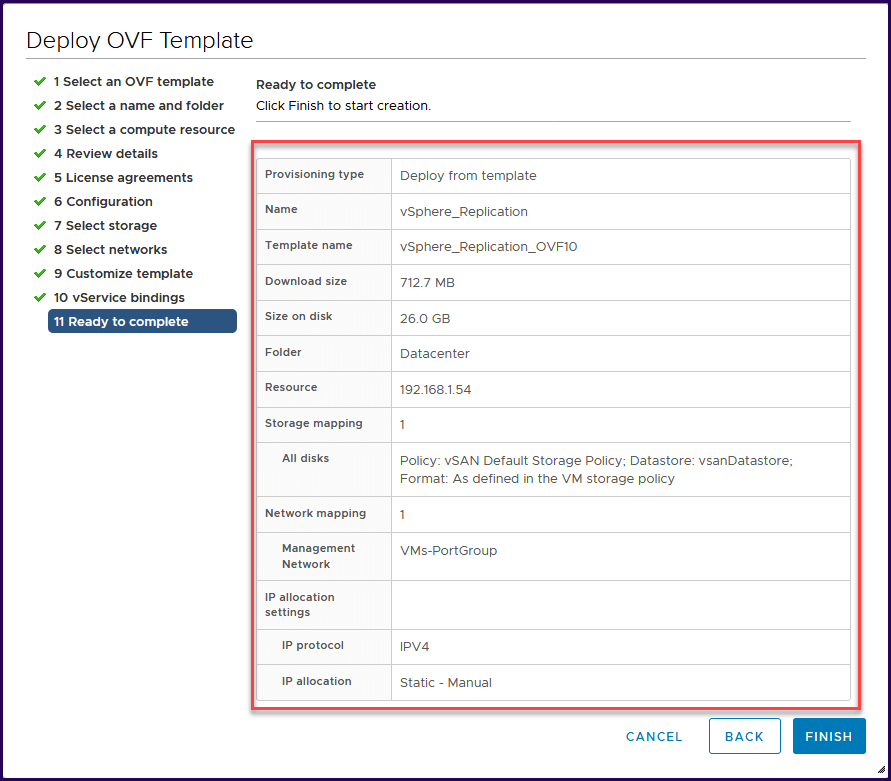Click the 'Management Network' row label
Image resolution: width=891 pixels, height=781 pixels.
[x=318, y=556]
